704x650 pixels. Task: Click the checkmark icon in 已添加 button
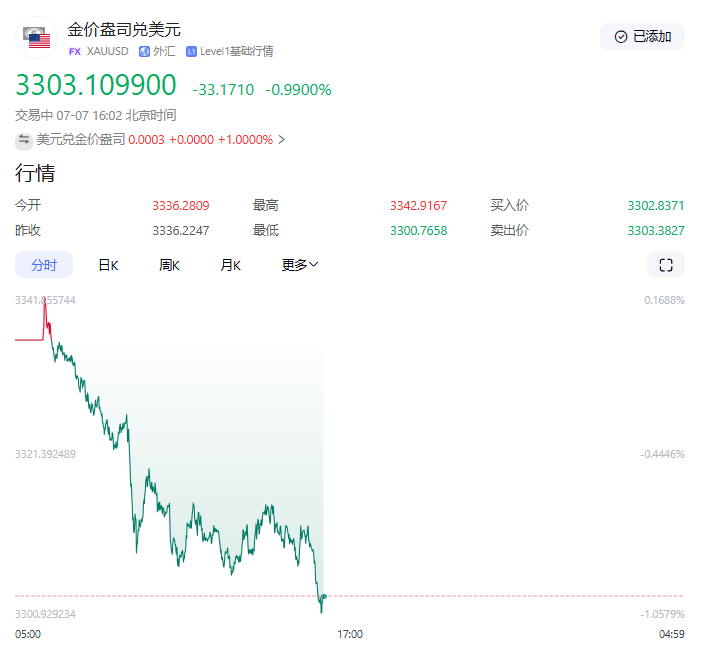tap(621, 37)
